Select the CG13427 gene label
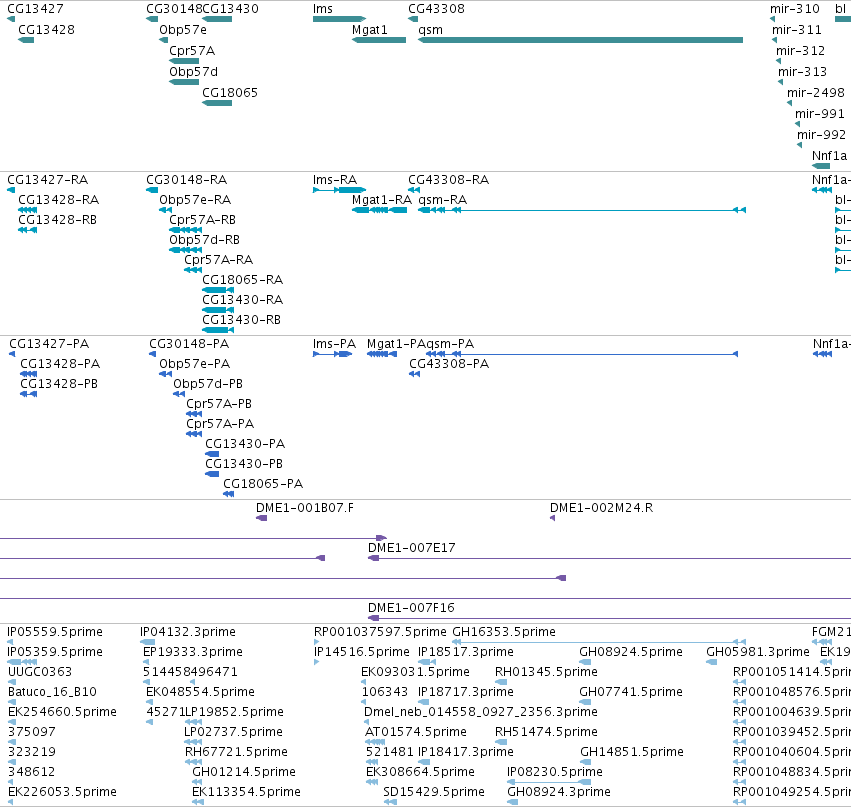 [x=35, y=9]
